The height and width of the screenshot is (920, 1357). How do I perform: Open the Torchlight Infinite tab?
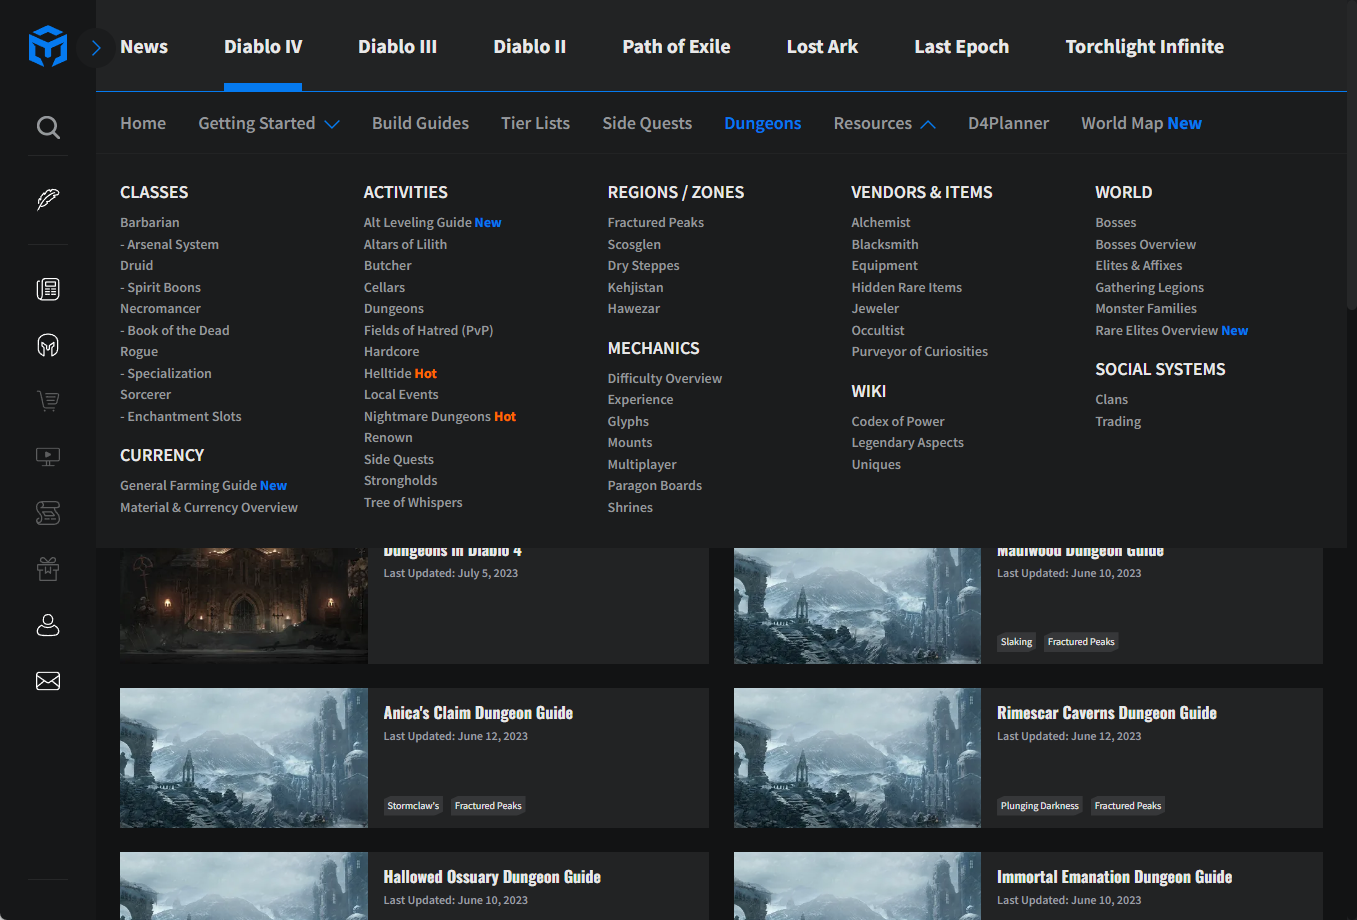pyautogui.click(x=1145, y=46)
